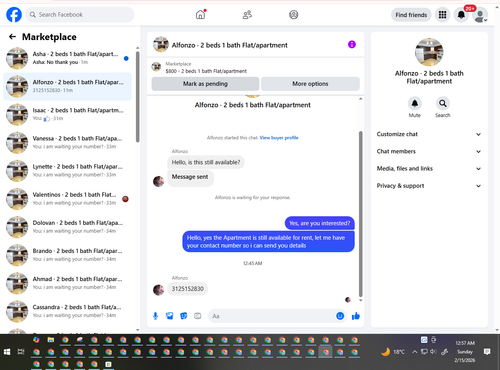Open Isaac conversation in list
This screenshot has width=500, height=370.
click(67, 114)
